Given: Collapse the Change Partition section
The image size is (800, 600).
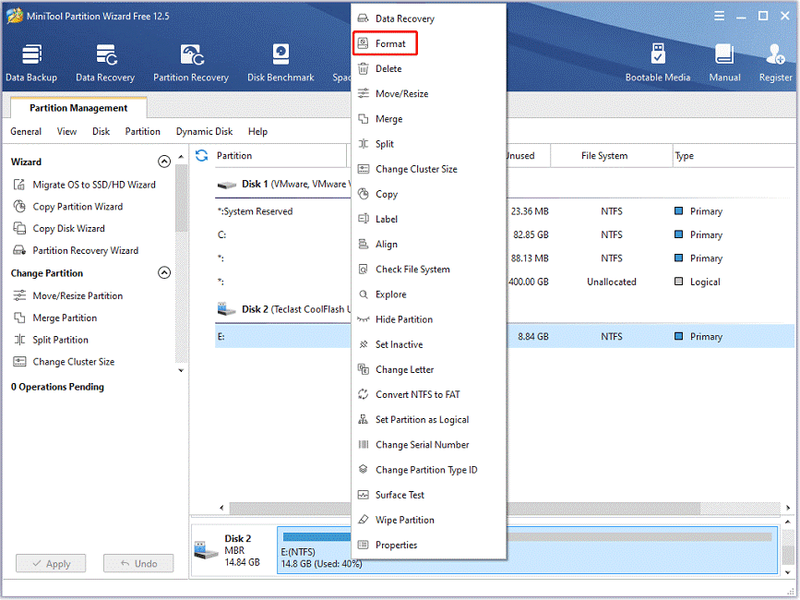Looking at the screenshot, I should coord(164,273).
